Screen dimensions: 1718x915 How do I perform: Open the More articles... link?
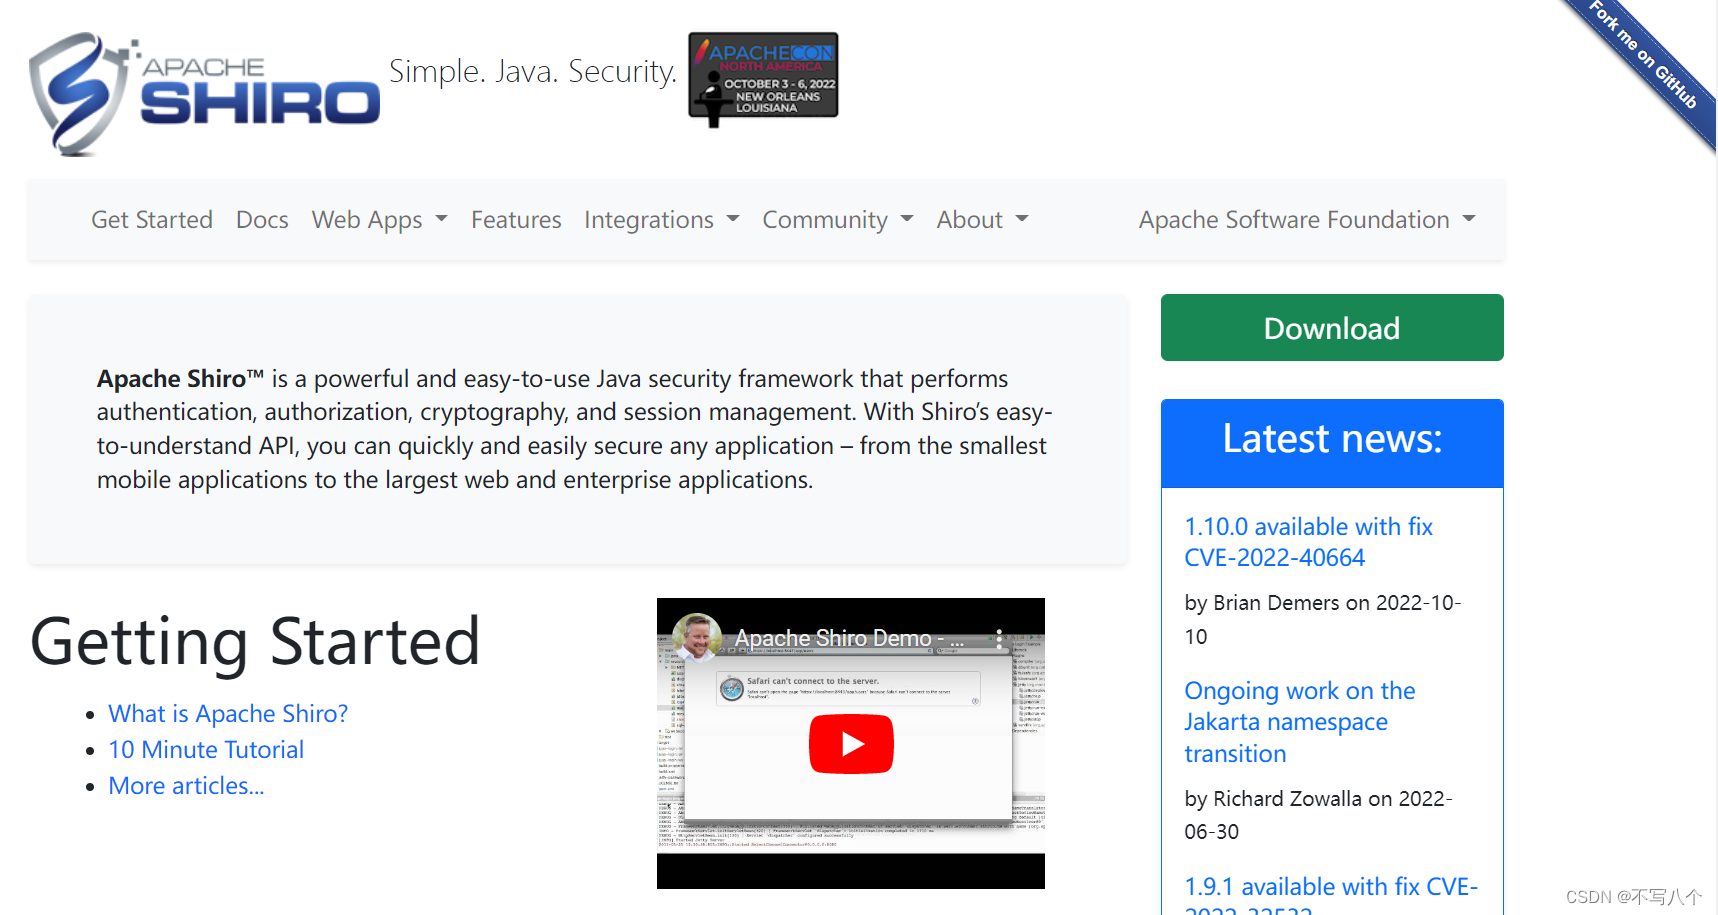[x=186, y=786]
